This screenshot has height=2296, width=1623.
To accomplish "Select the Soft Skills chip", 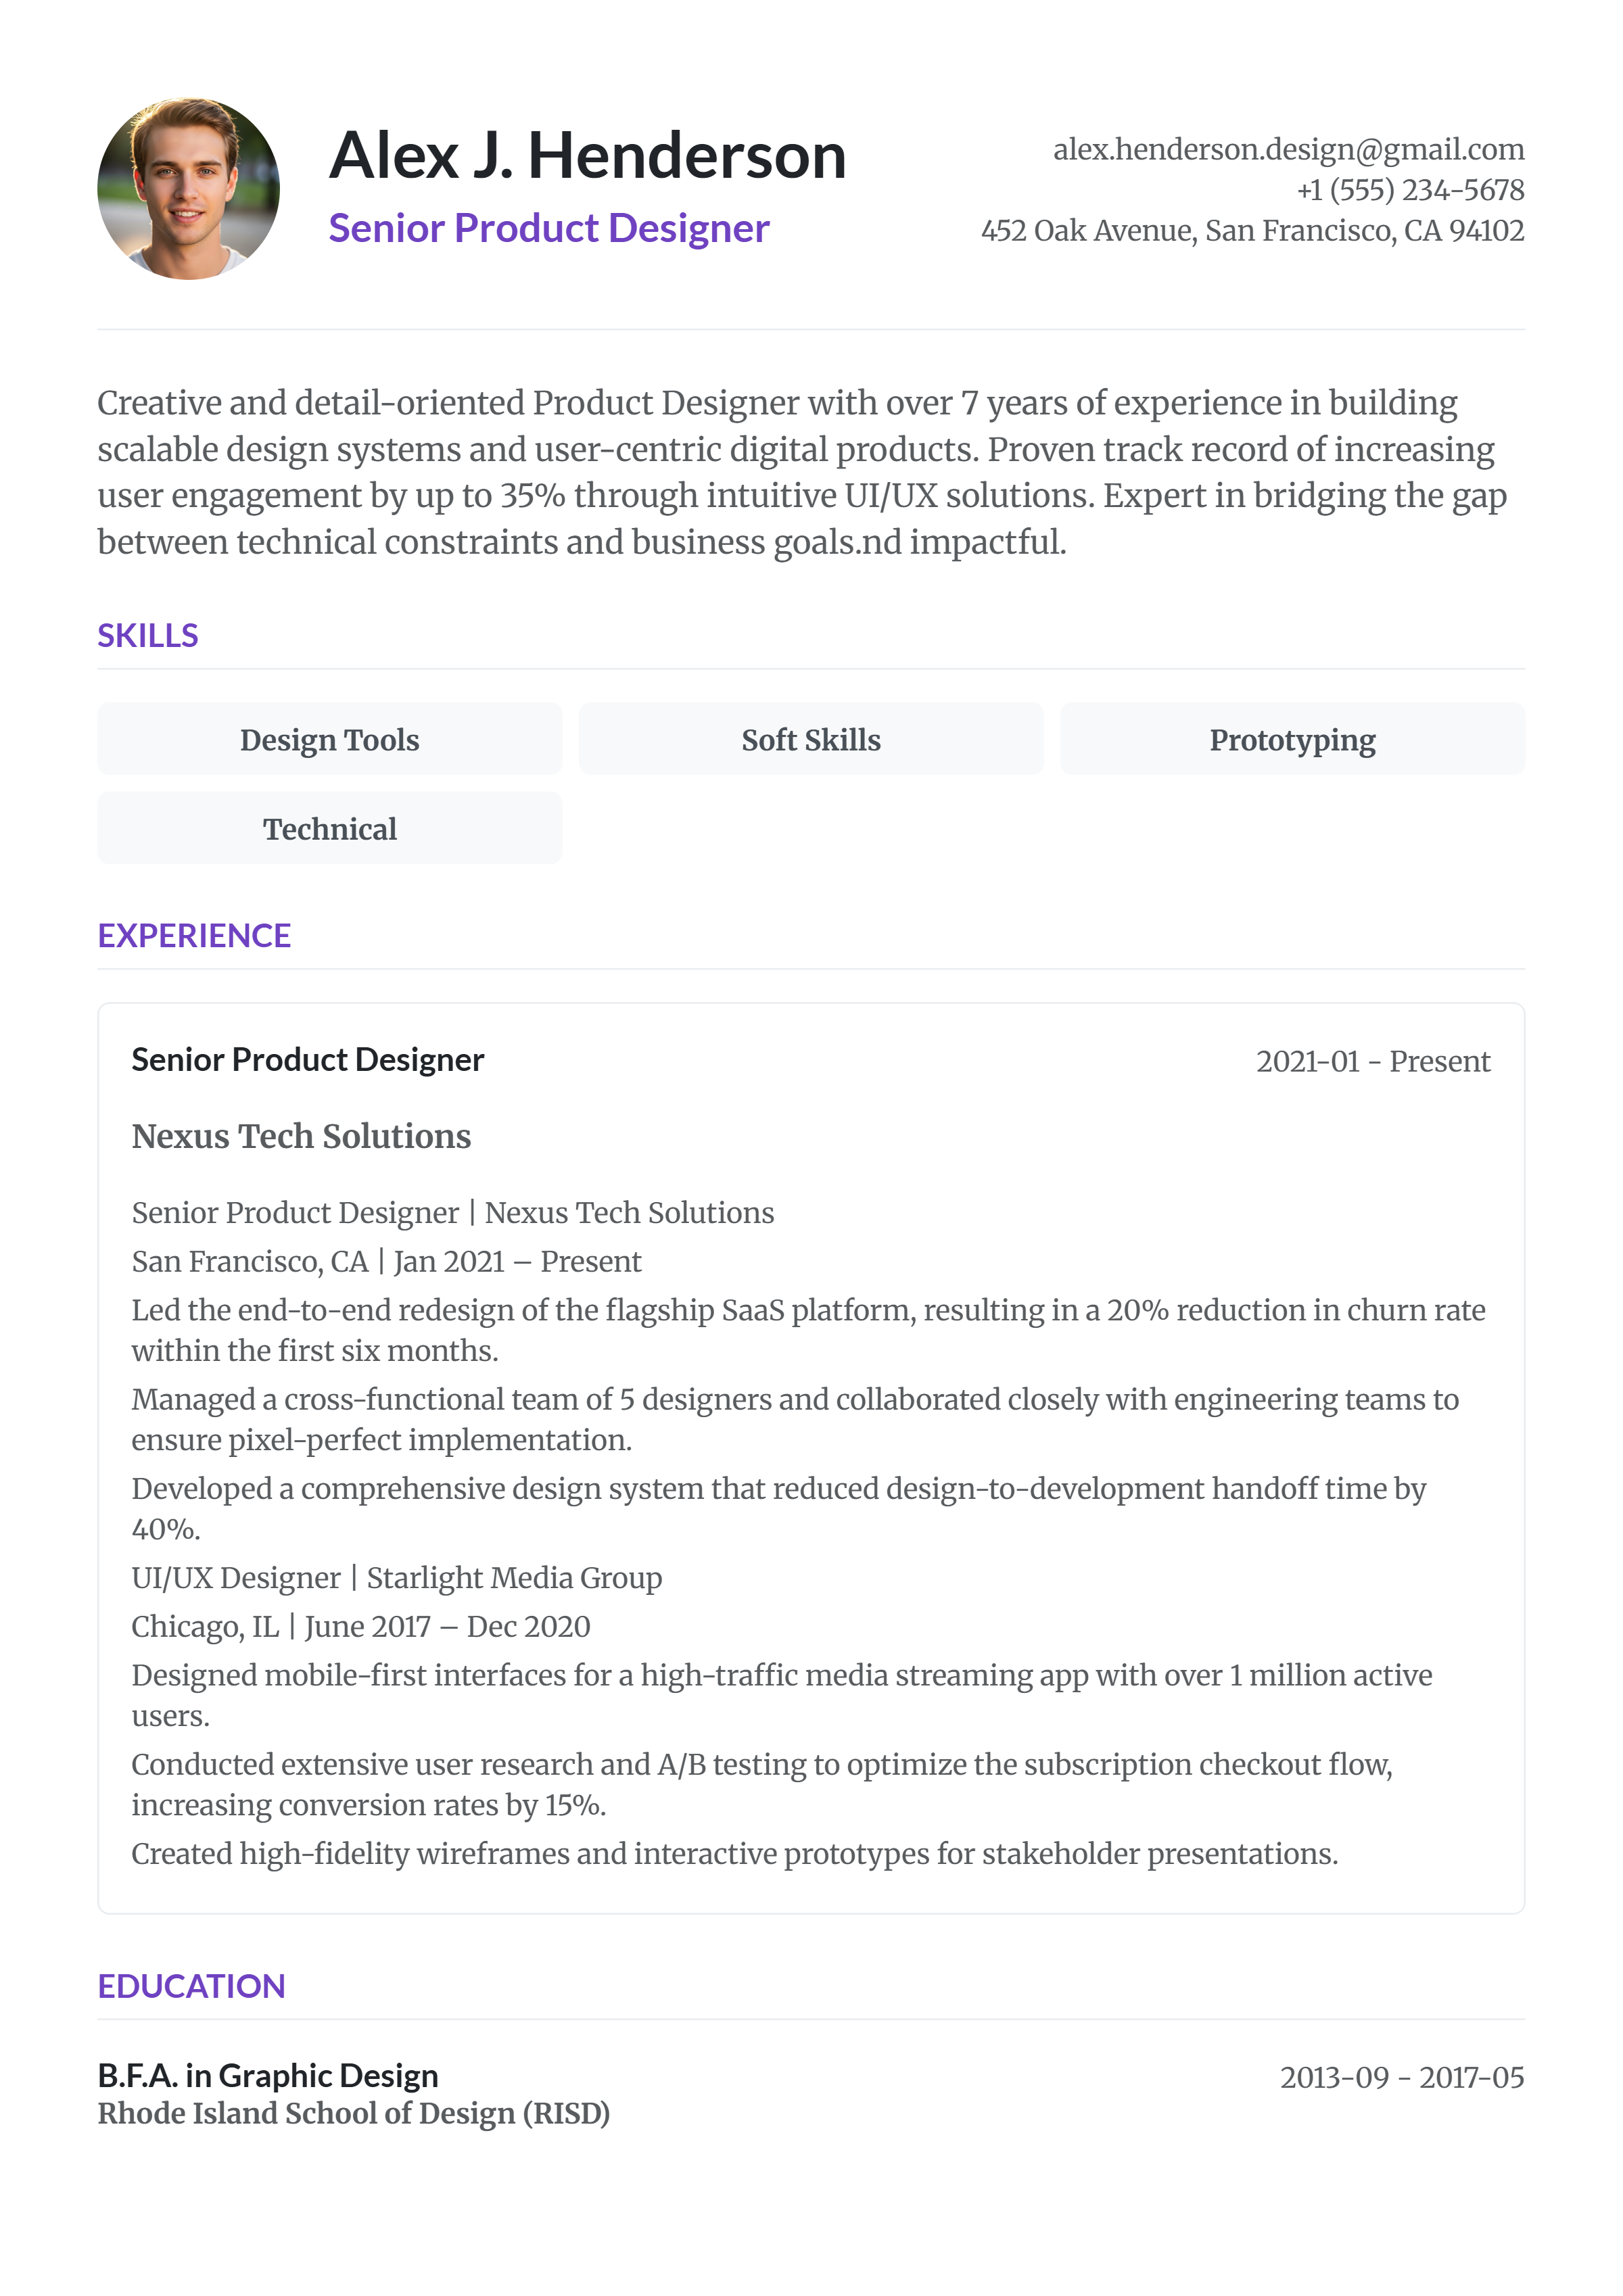I will pos(811,740).
